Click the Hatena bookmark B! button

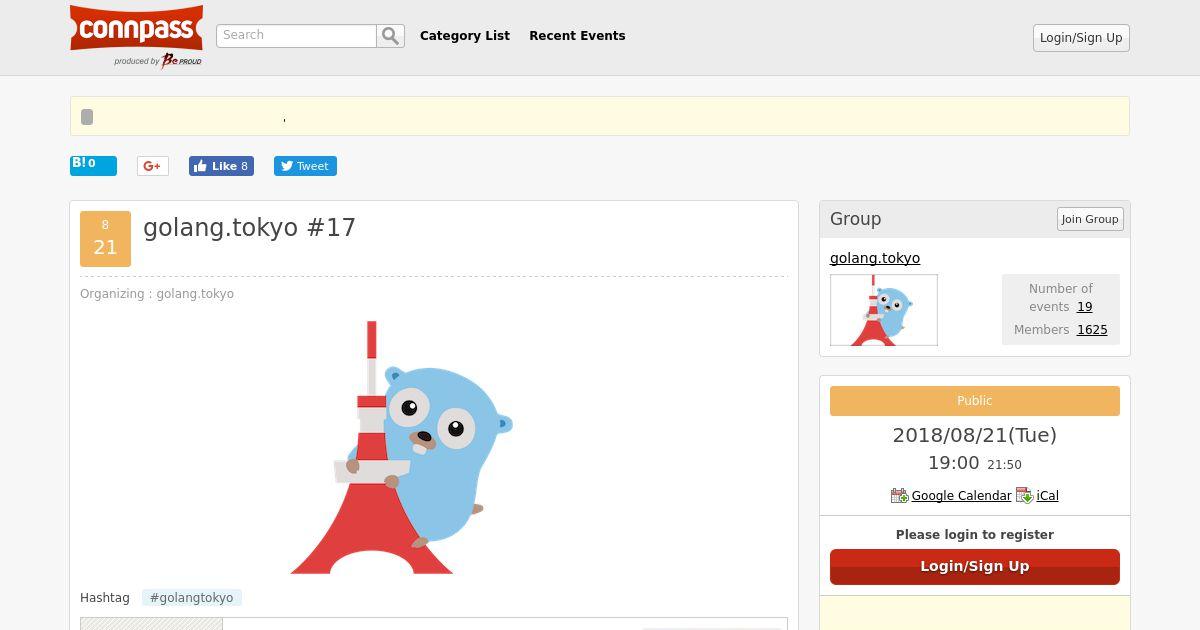pos(93,165)
